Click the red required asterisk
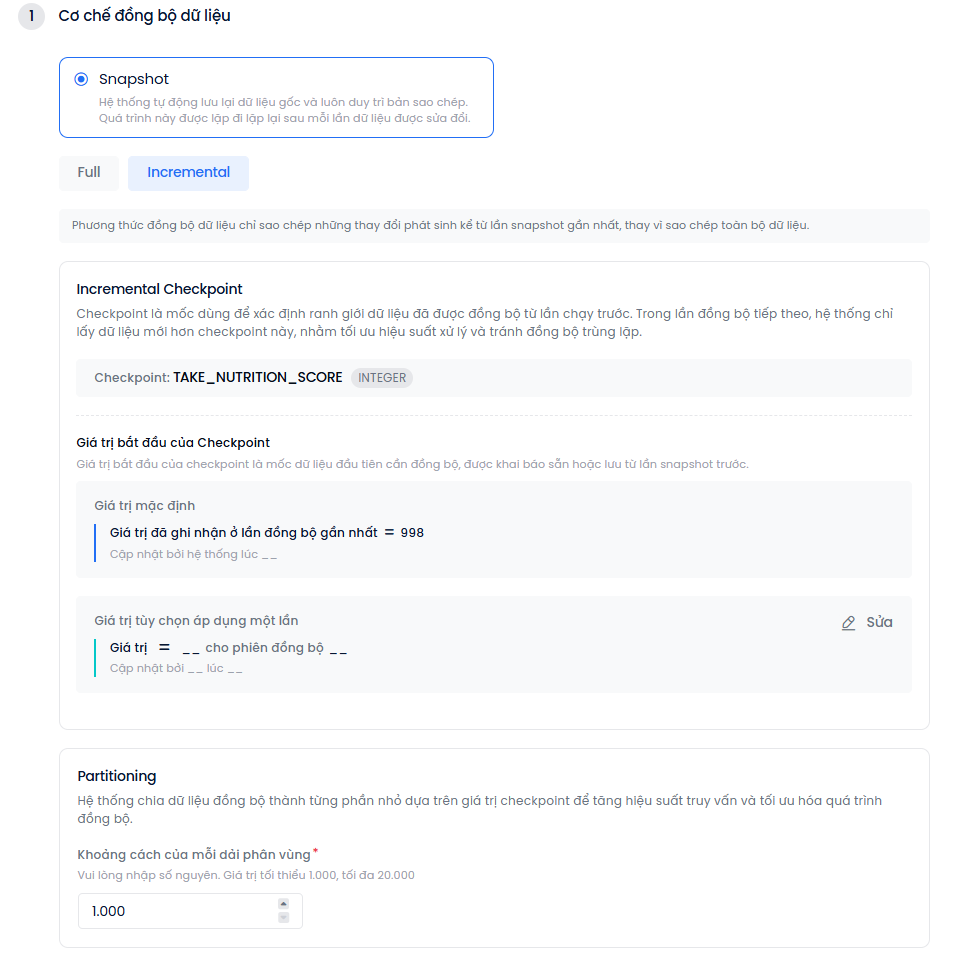The height and width of the screenshot is (962, 973). (x=316, y=852)
